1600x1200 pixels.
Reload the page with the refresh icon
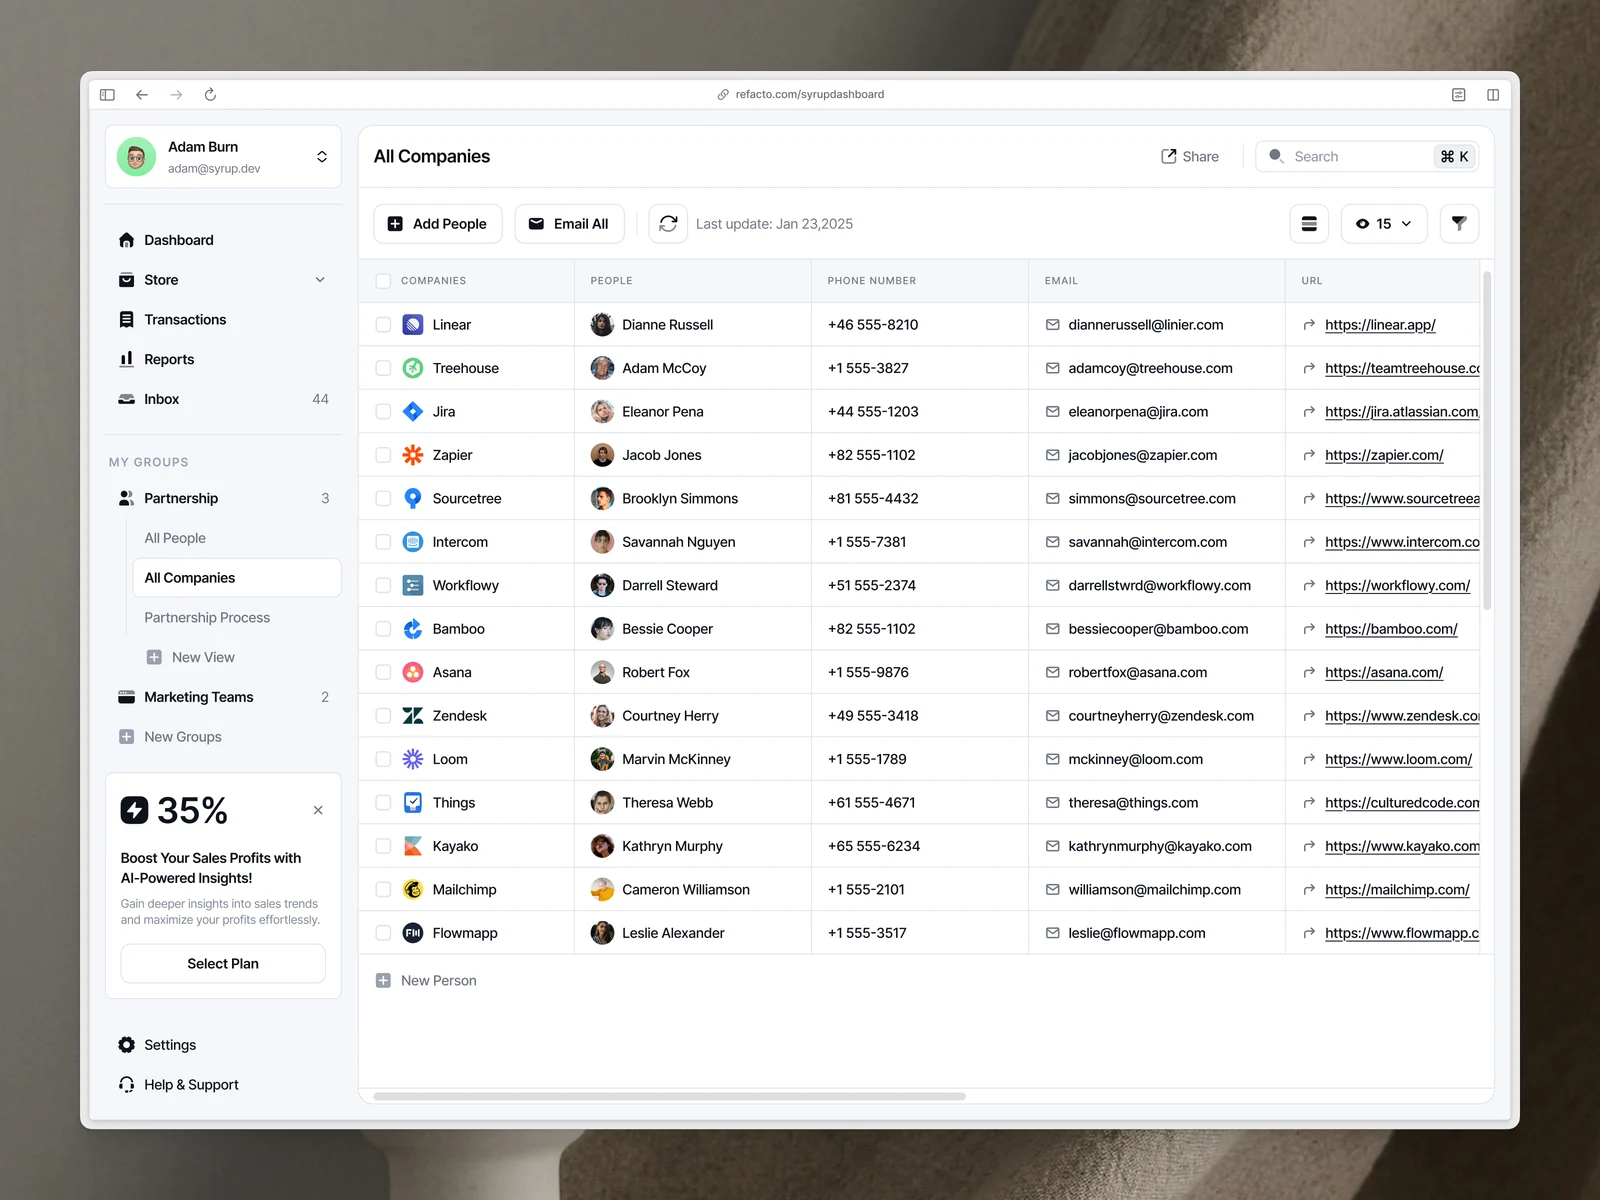click(210, 95)
